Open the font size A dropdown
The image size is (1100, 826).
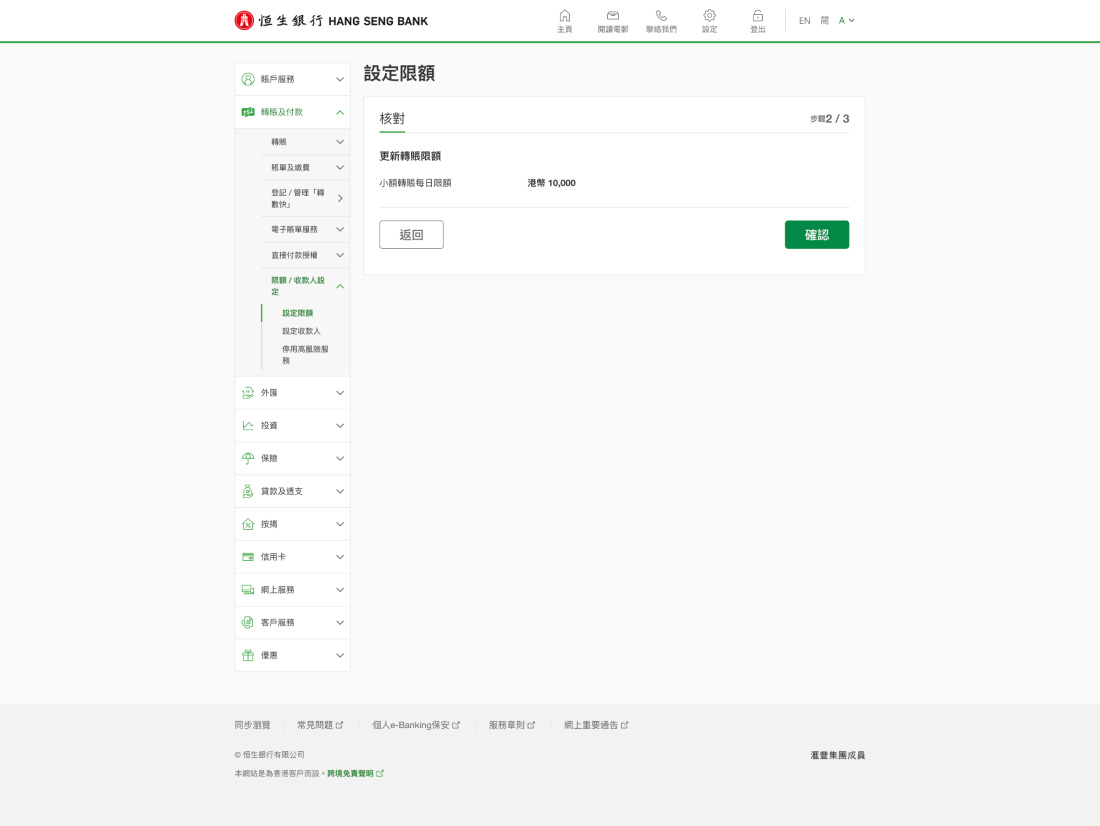(x=846, y=20)
